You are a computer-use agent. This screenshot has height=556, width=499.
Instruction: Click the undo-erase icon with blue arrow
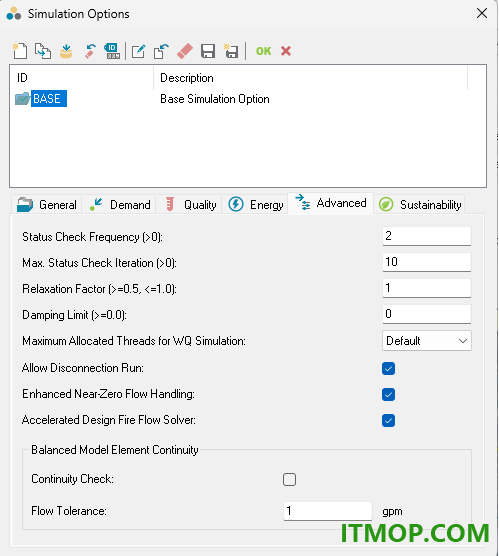pos(90,51)
